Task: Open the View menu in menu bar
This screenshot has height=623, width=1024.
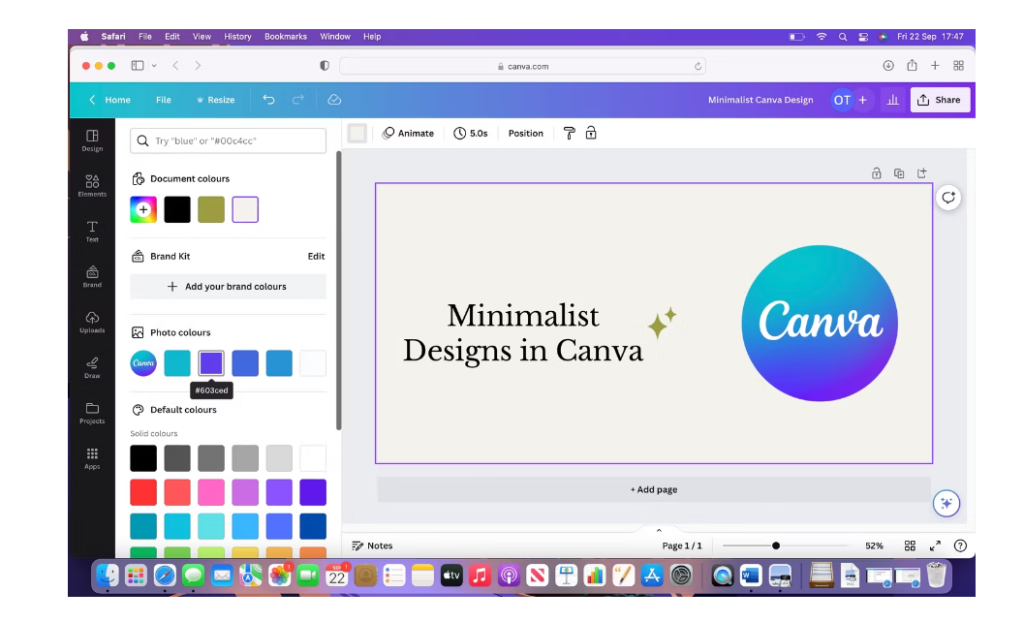Action: (x=202, y=37)
